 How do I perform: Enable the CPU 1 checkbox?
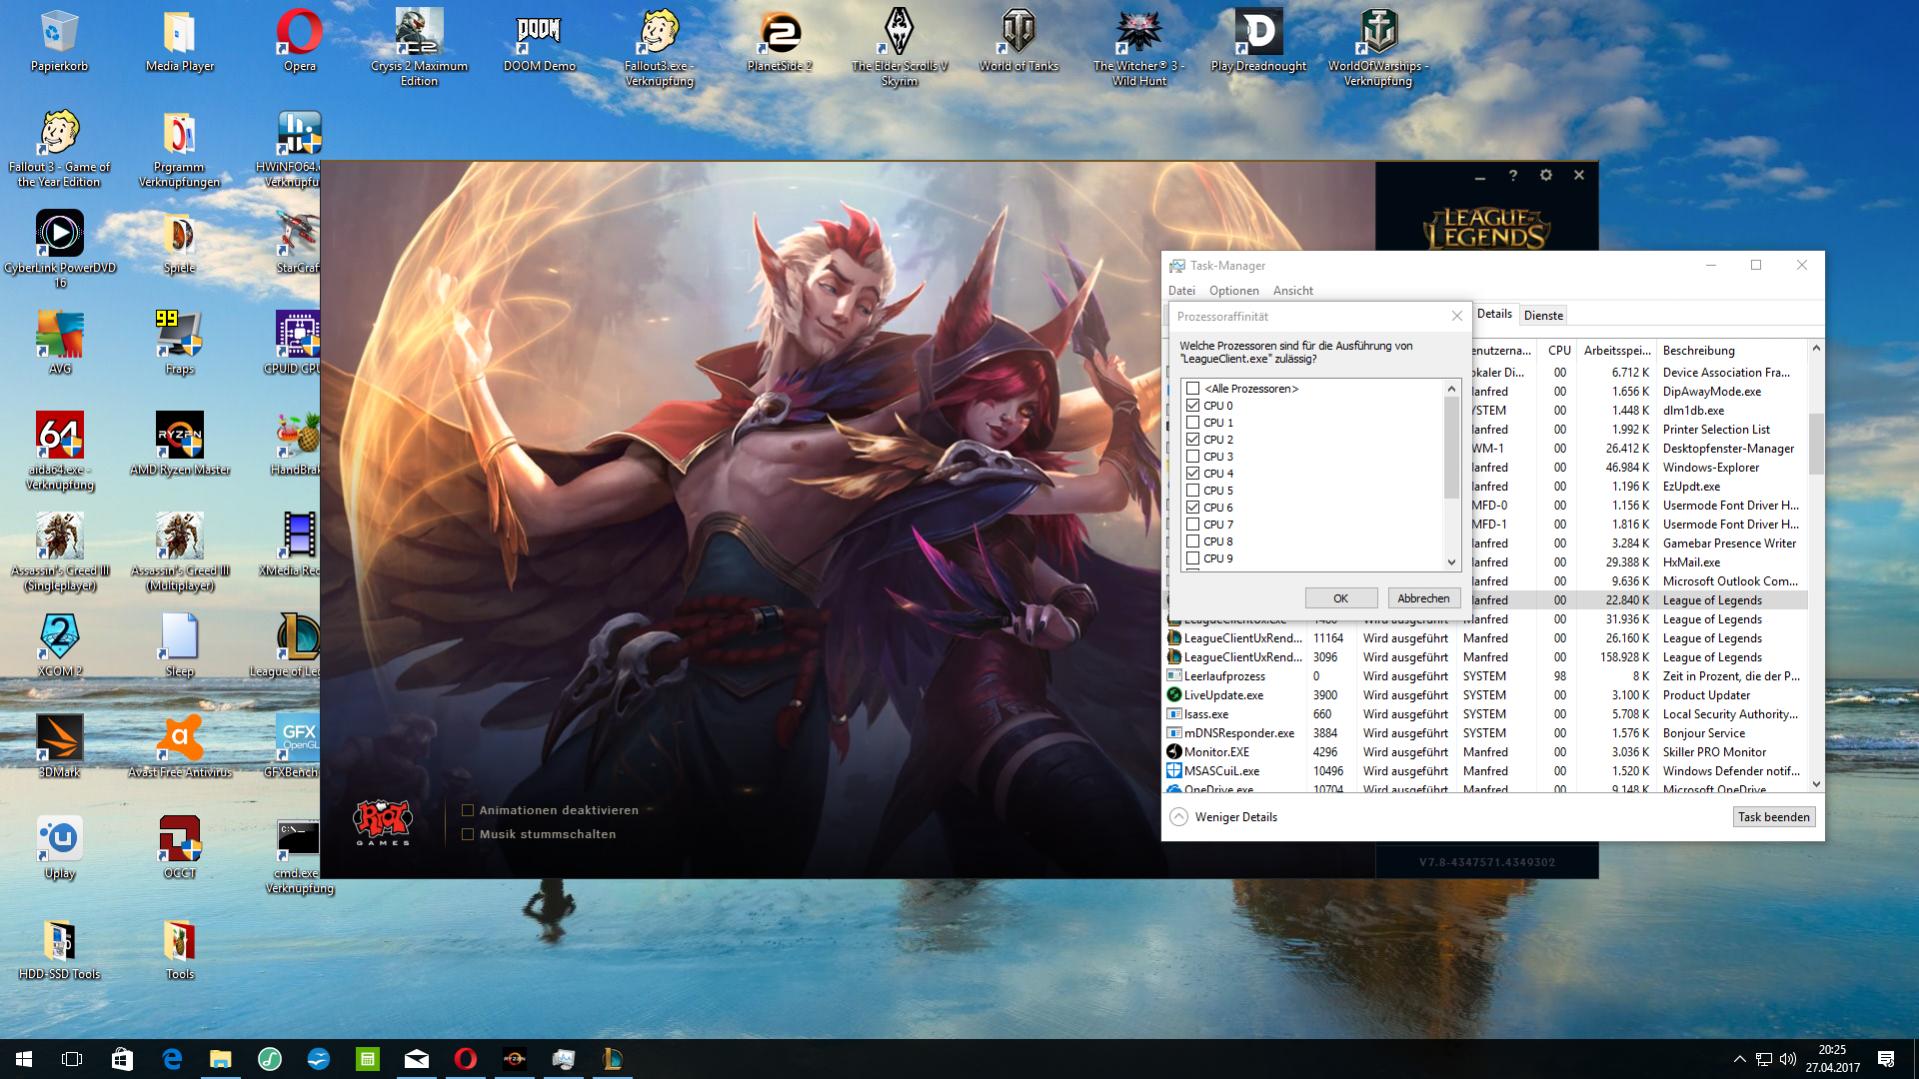(x=1192, y=422)
